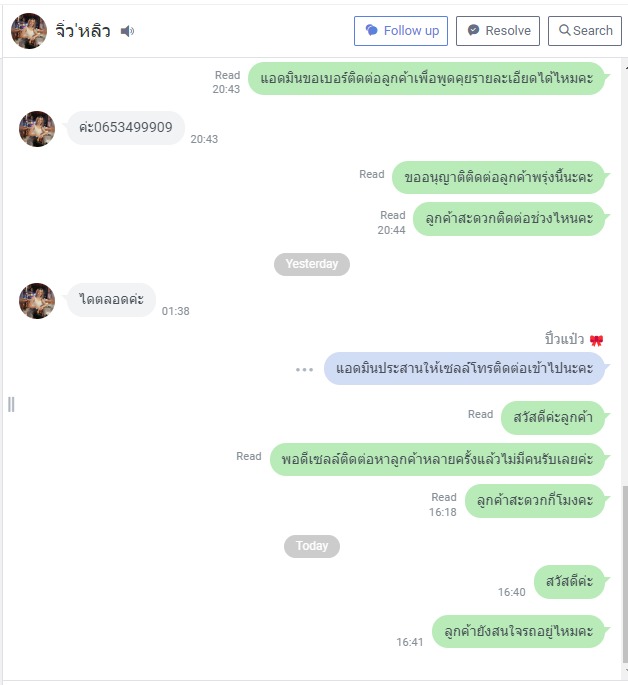
Task: Click the side panel drag handle
Action: point(11,405)
